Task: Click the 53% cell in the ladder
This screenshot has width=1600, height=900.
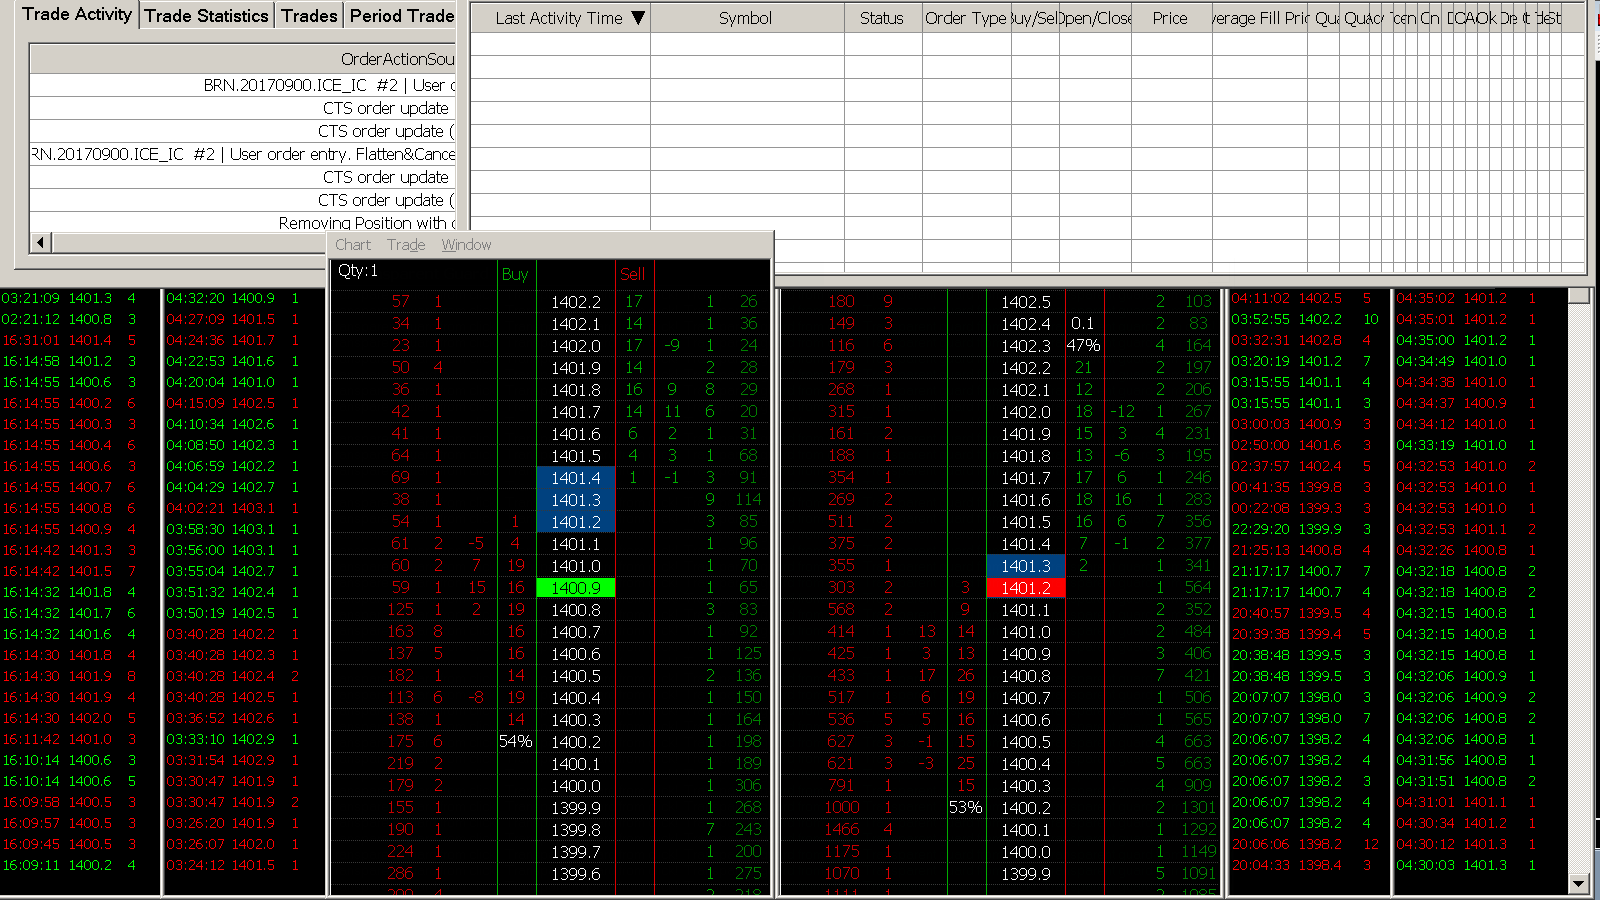Action: click(965, 808)
